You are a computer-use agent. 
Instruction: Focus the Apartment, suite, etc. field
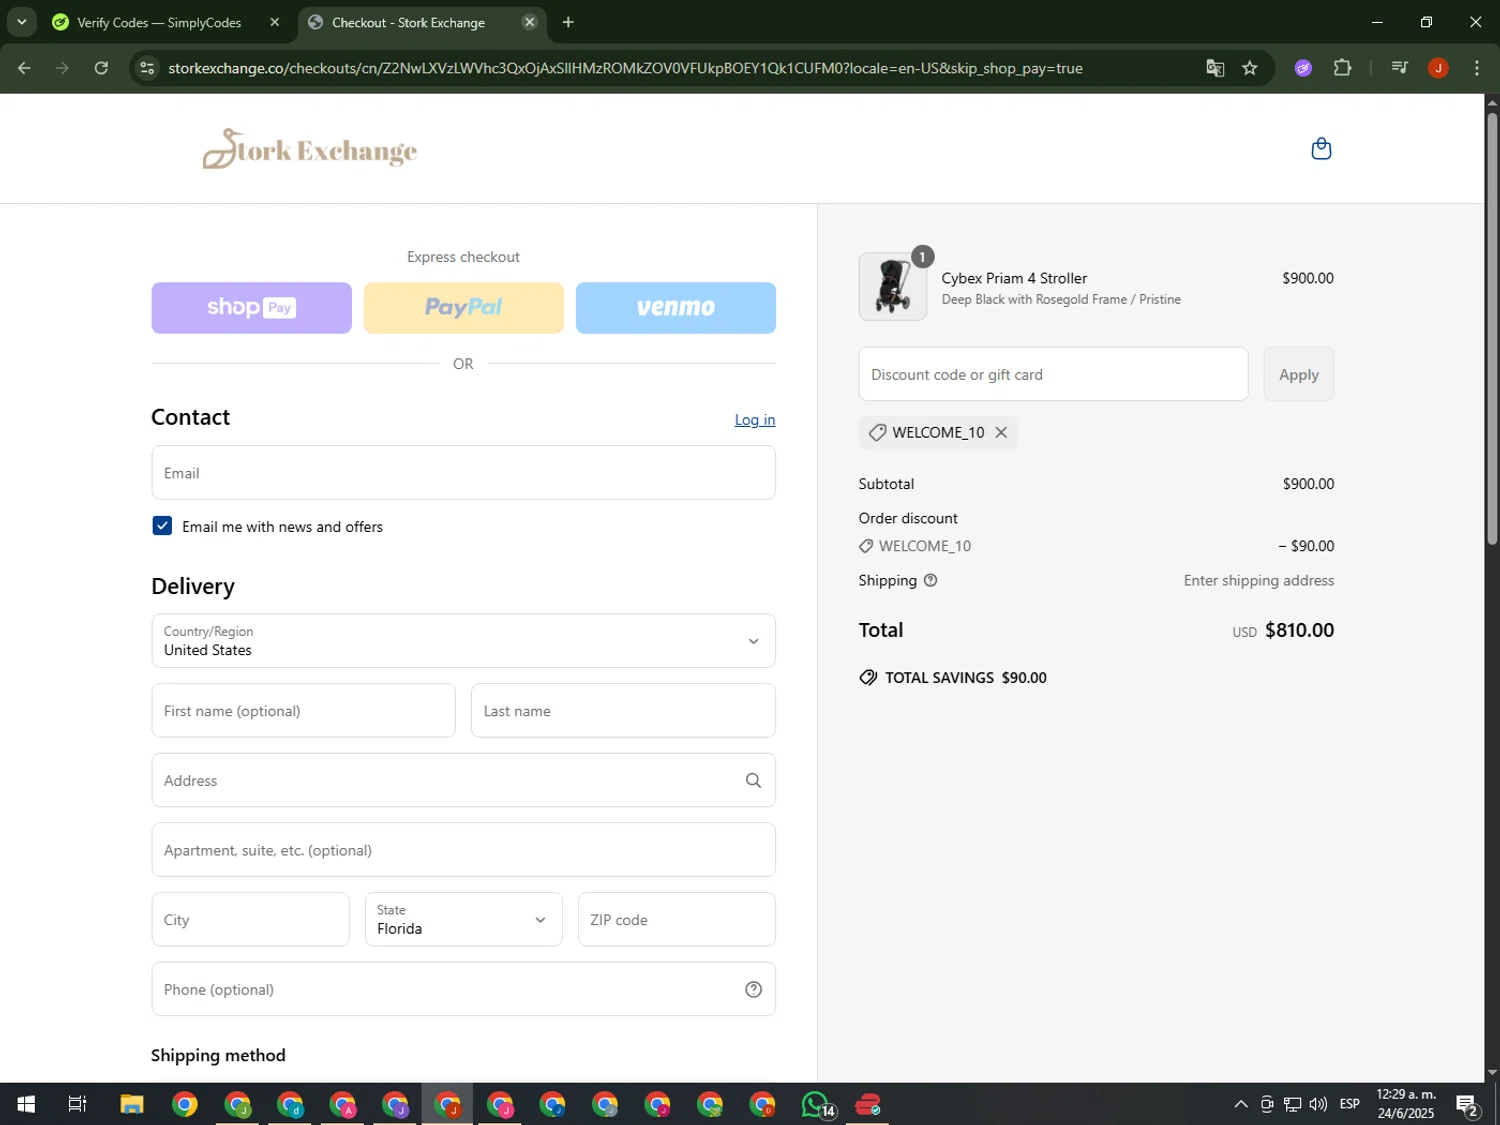(x=463, y=850)
